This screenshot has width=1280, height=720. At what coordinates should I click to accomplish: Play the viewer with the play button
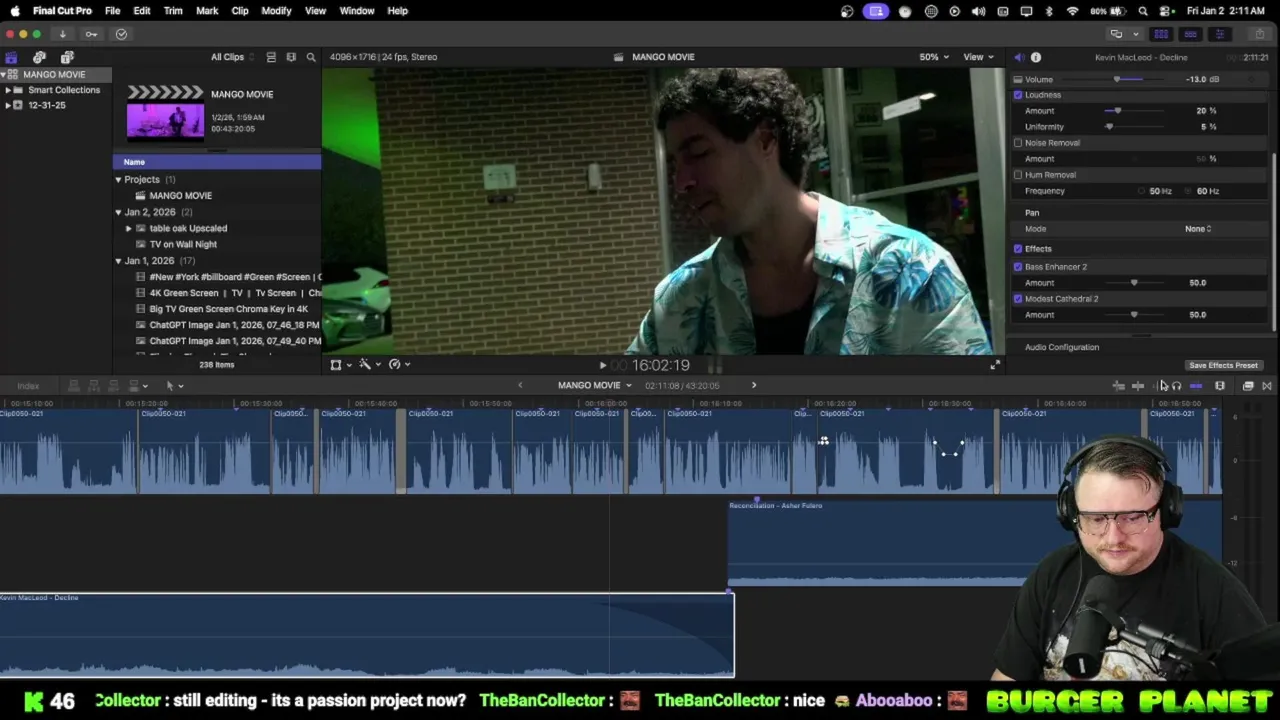(x=602, y=366)
